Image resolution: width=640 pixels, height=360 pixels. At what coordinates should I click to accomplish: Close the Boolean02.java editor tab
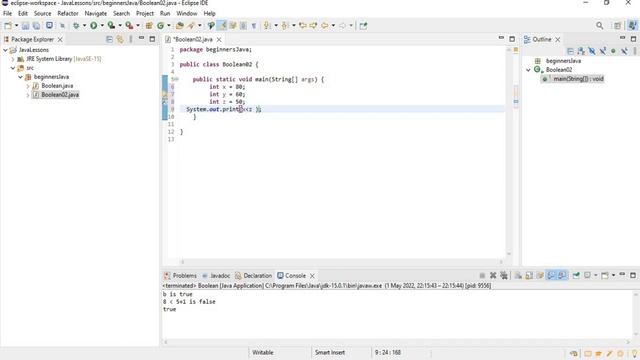click(219, 39)
